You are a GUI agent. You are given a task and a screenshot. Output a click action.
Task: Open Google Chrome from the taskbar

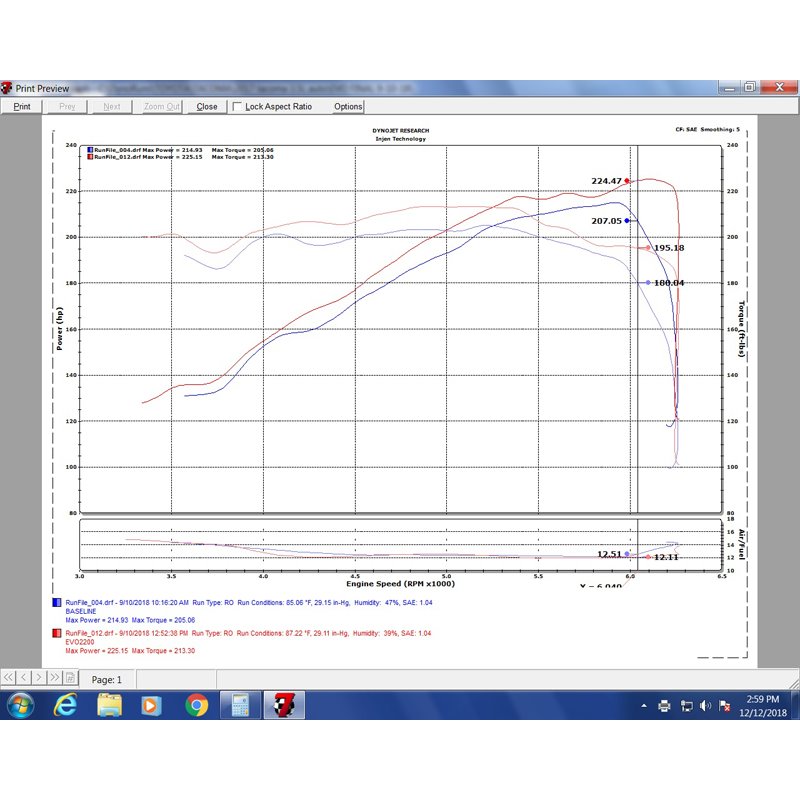196,705
